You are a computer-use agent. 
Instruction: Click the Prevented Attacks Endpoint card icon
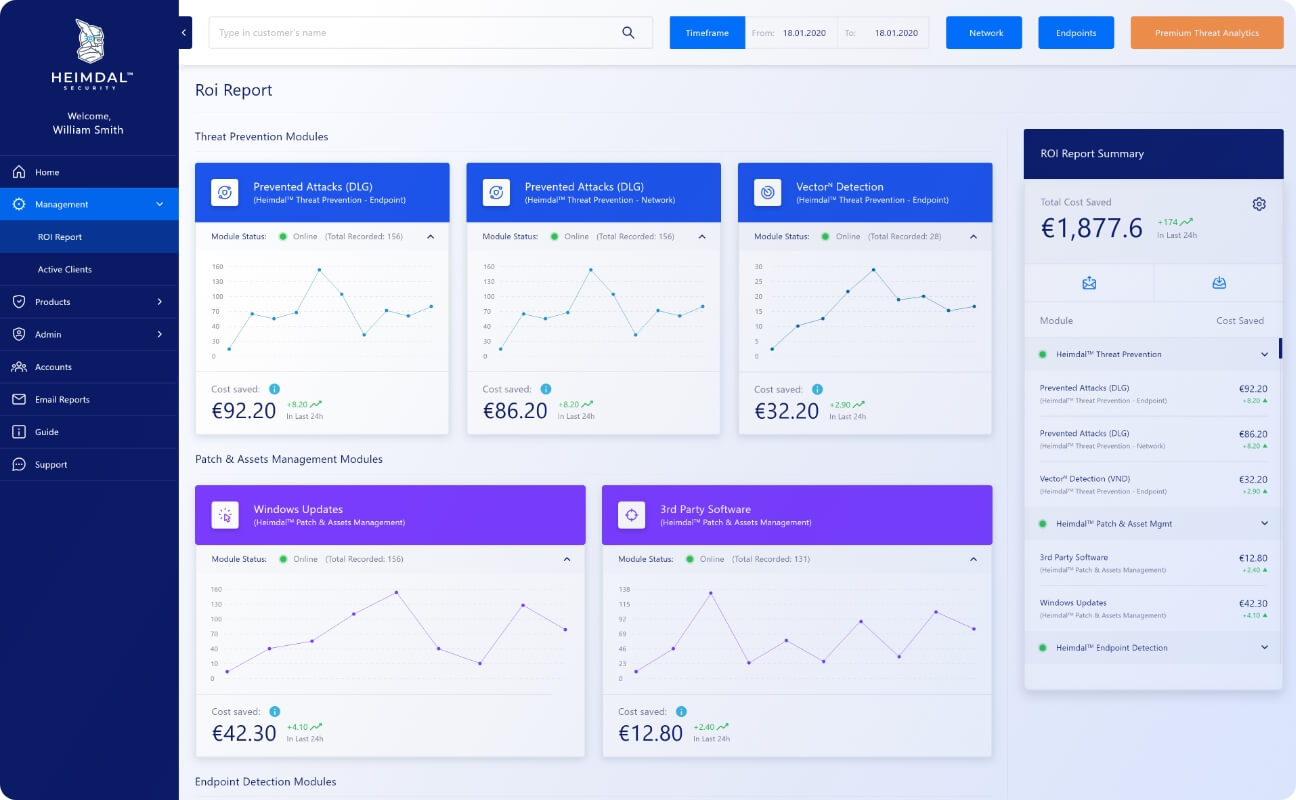pyautogui.click(x=225, y=192)
